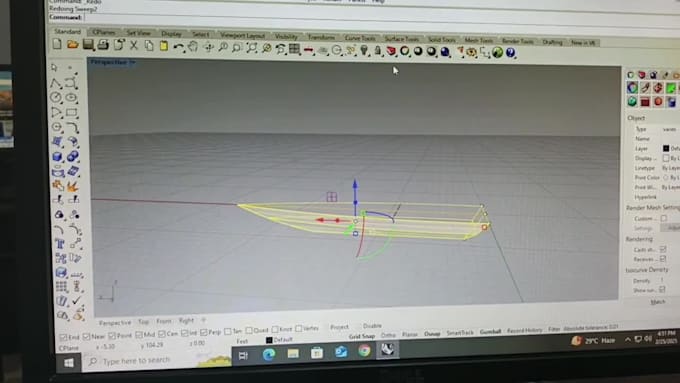The width and height of the screenshot is (680, 383).
Task: Click the four-viewport layout icon
Action: click(x=294, y=49)
